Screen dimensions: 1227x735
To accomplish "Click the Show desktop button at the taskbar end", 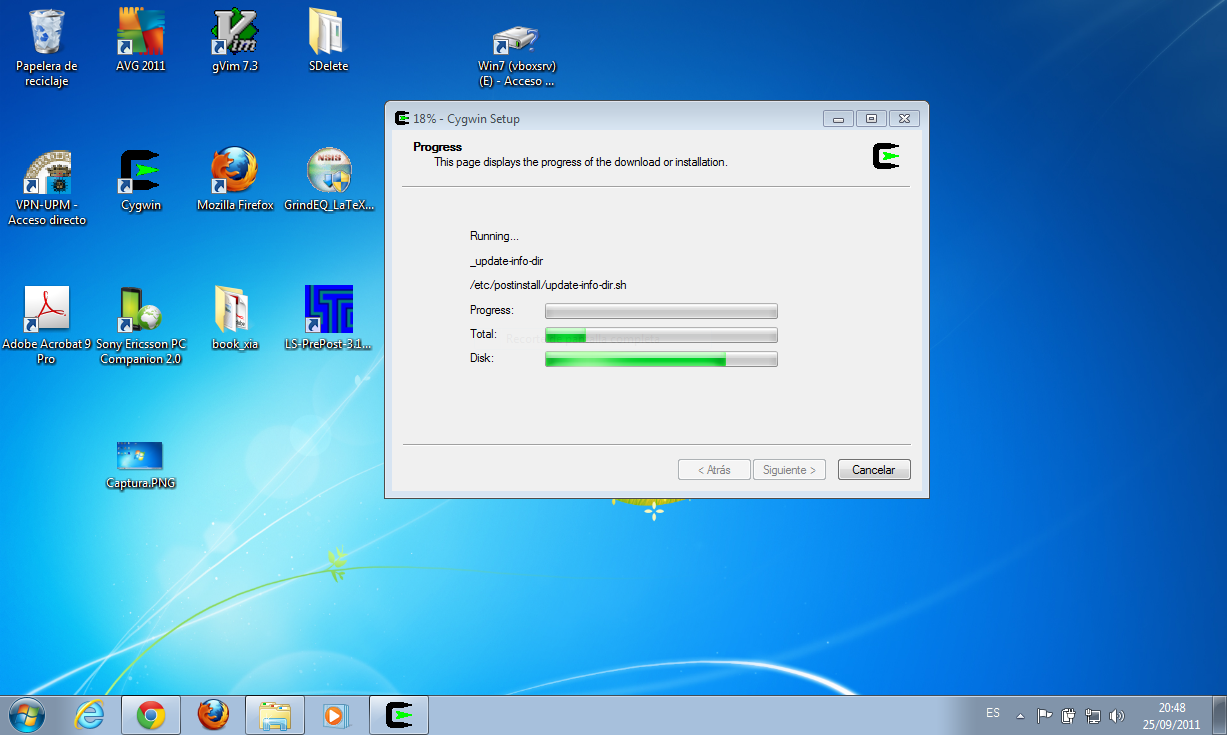I will (1219, 715).
